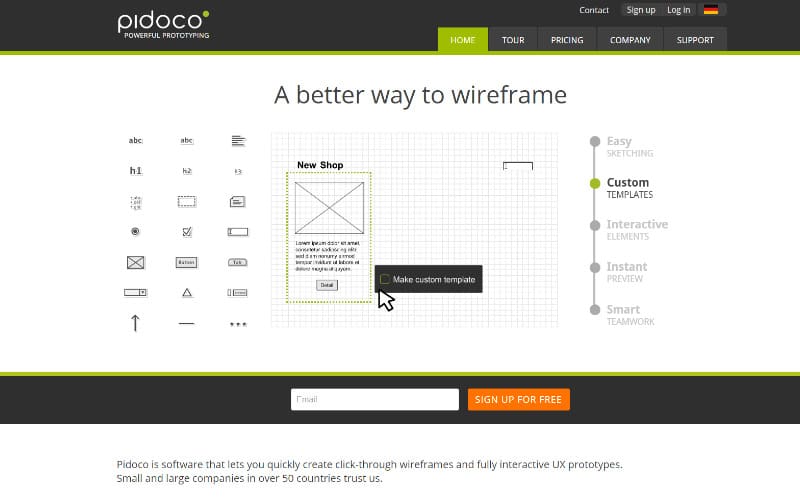The width and height of the screenshot is (800, 500).
Task: Click into the Email input field
Action: 374,399
